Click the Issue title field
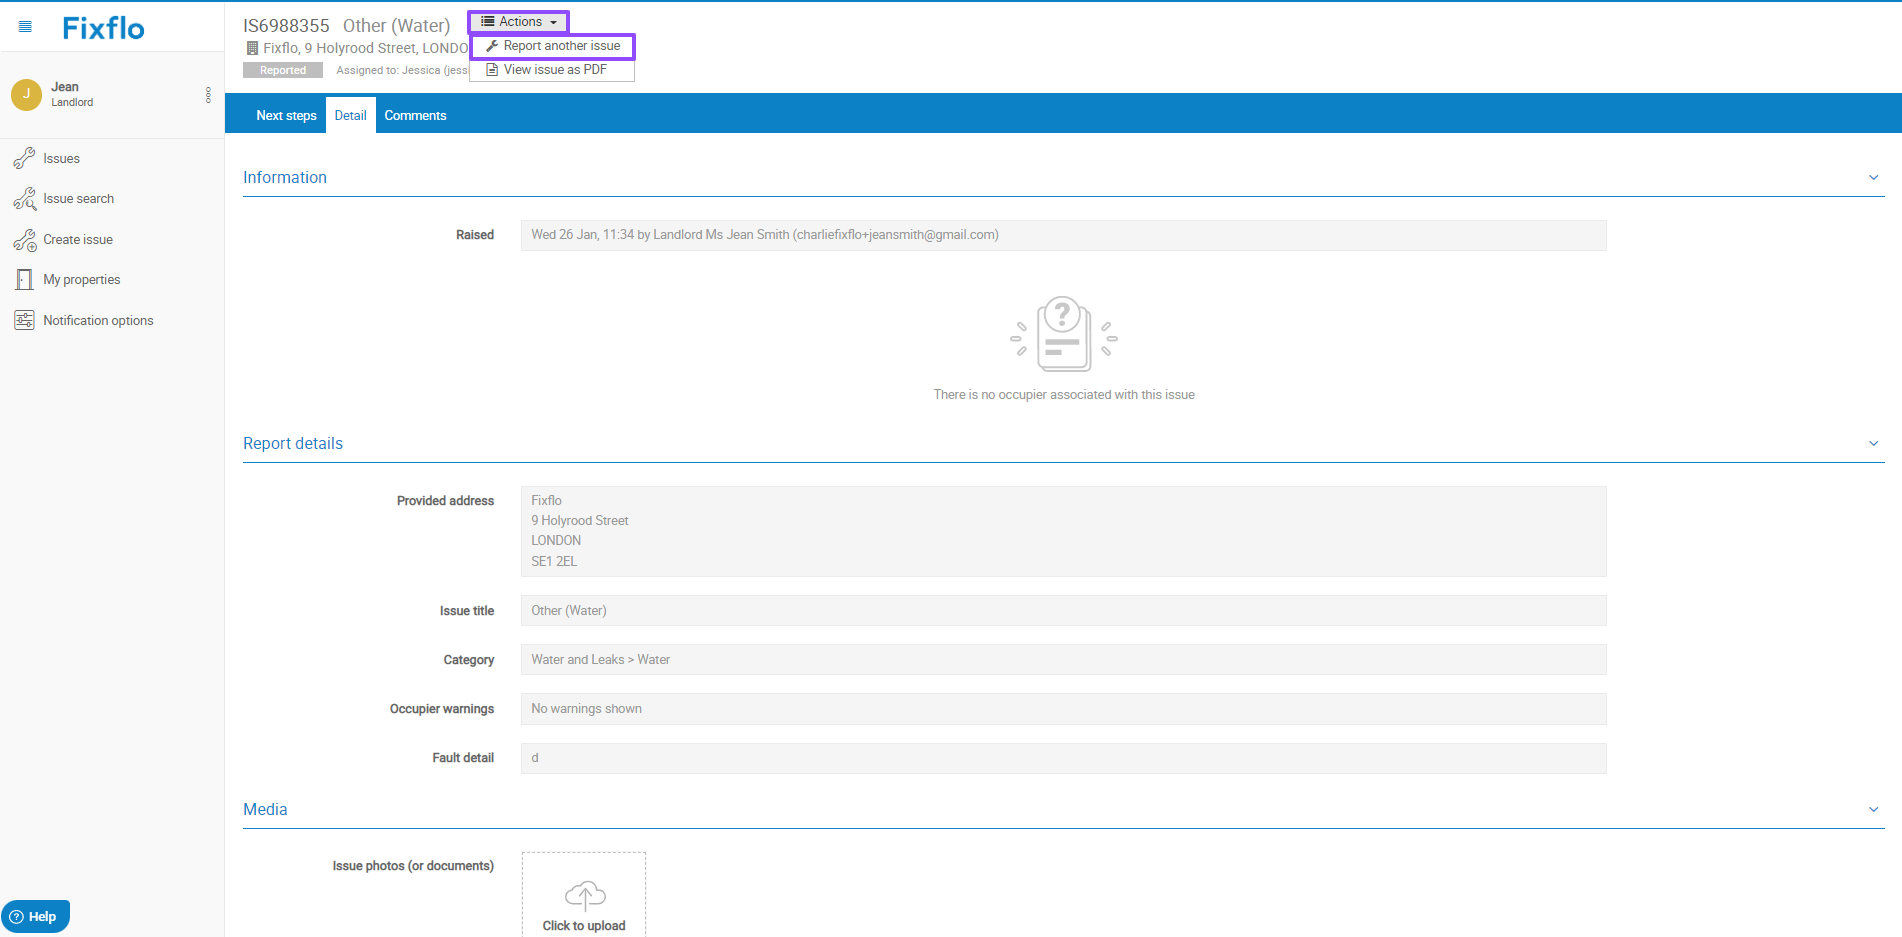This screenshot has width=1902, height=937. pyautogui.click(x=1063, y=610)
